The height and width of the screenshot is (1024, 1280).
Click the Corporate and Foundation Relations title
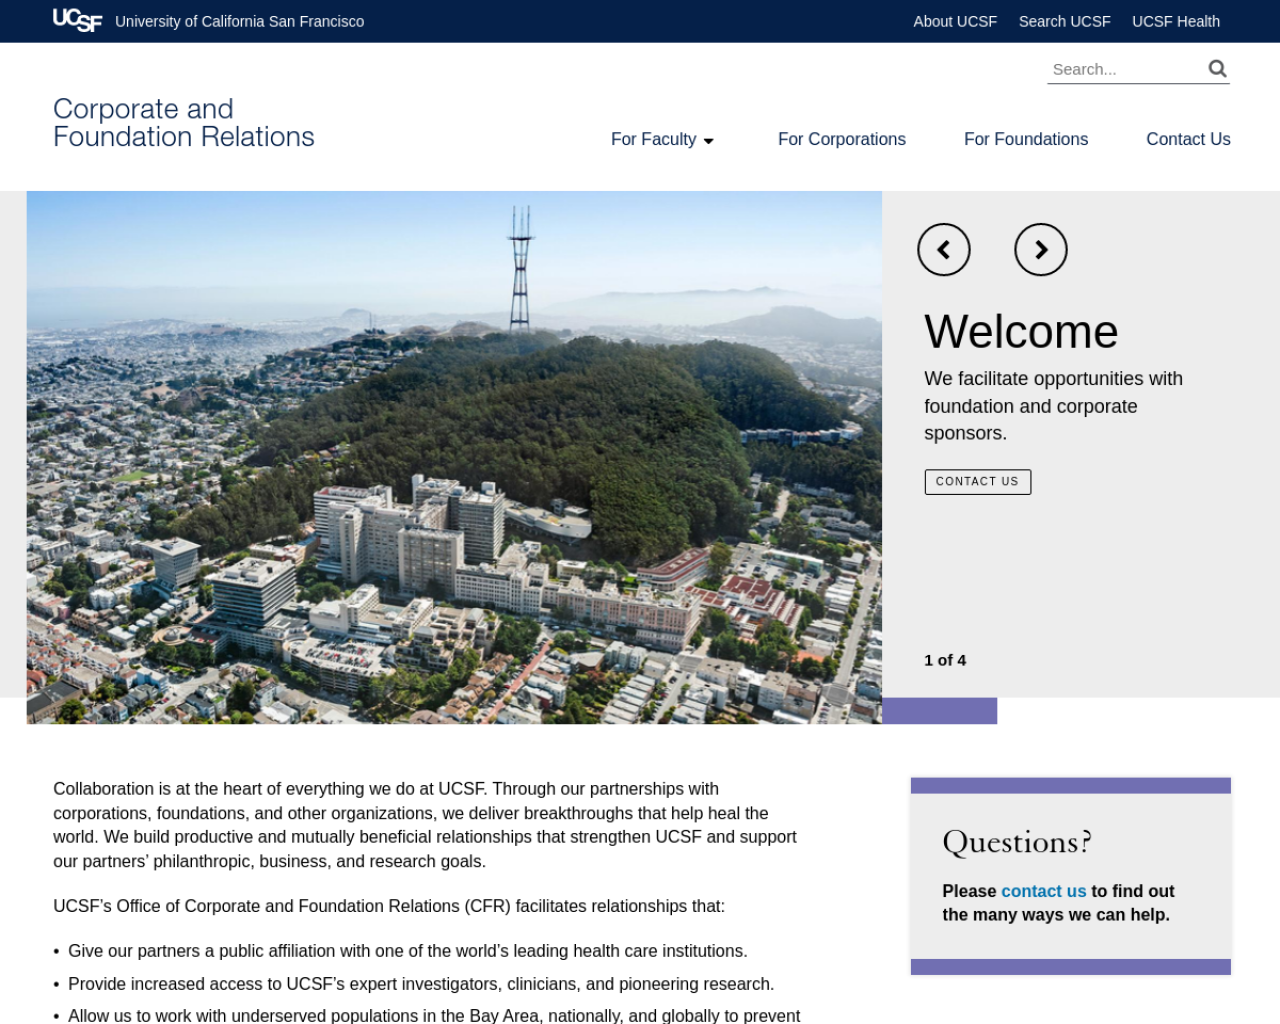[x=183, y=122]
